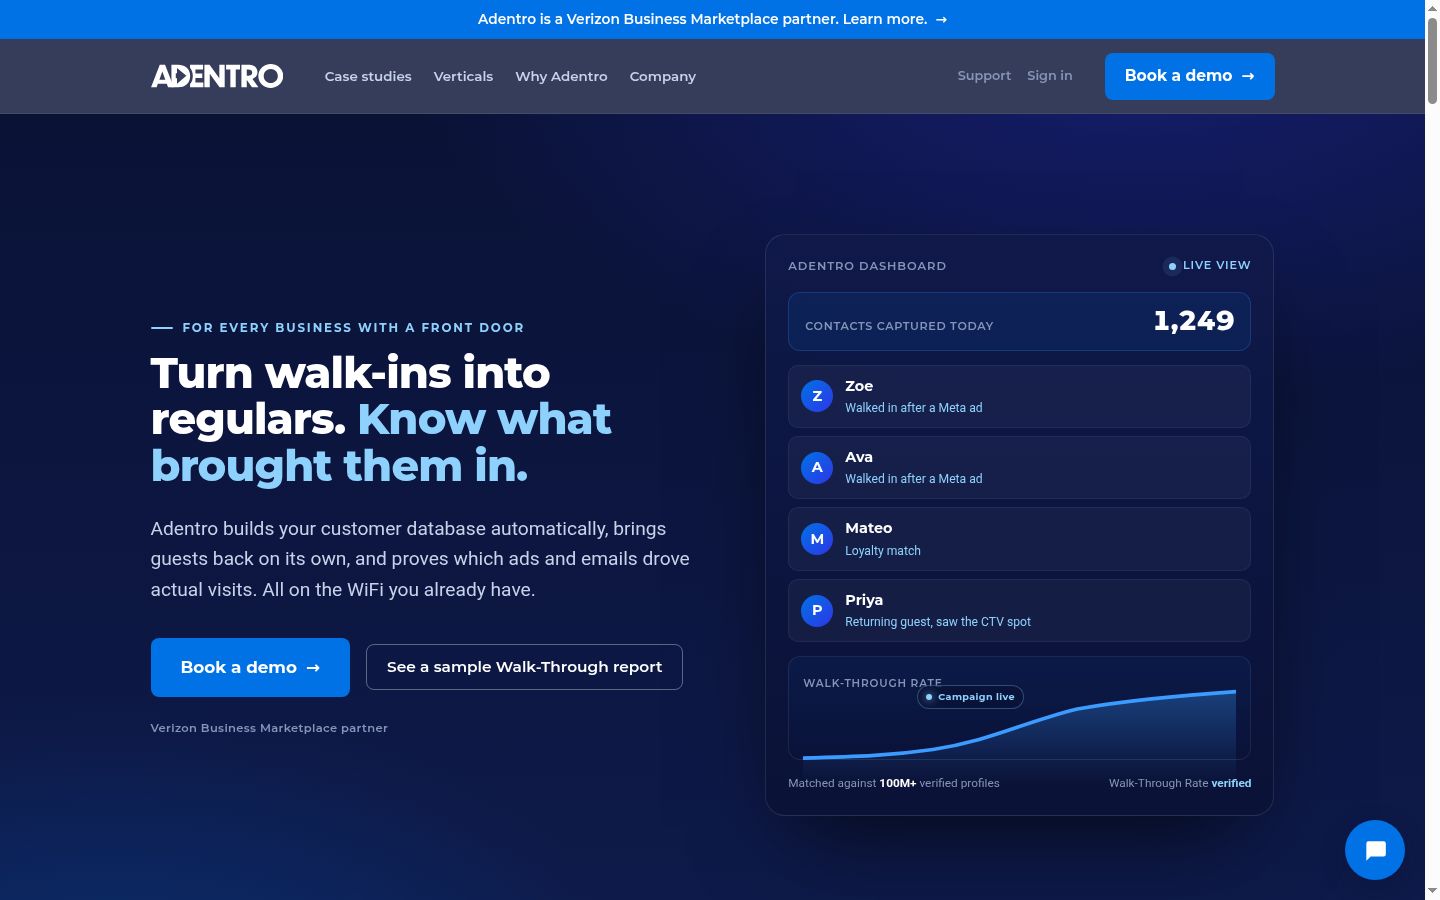
Task: Click Mateo's avatar circle
Action: (817, 539)
